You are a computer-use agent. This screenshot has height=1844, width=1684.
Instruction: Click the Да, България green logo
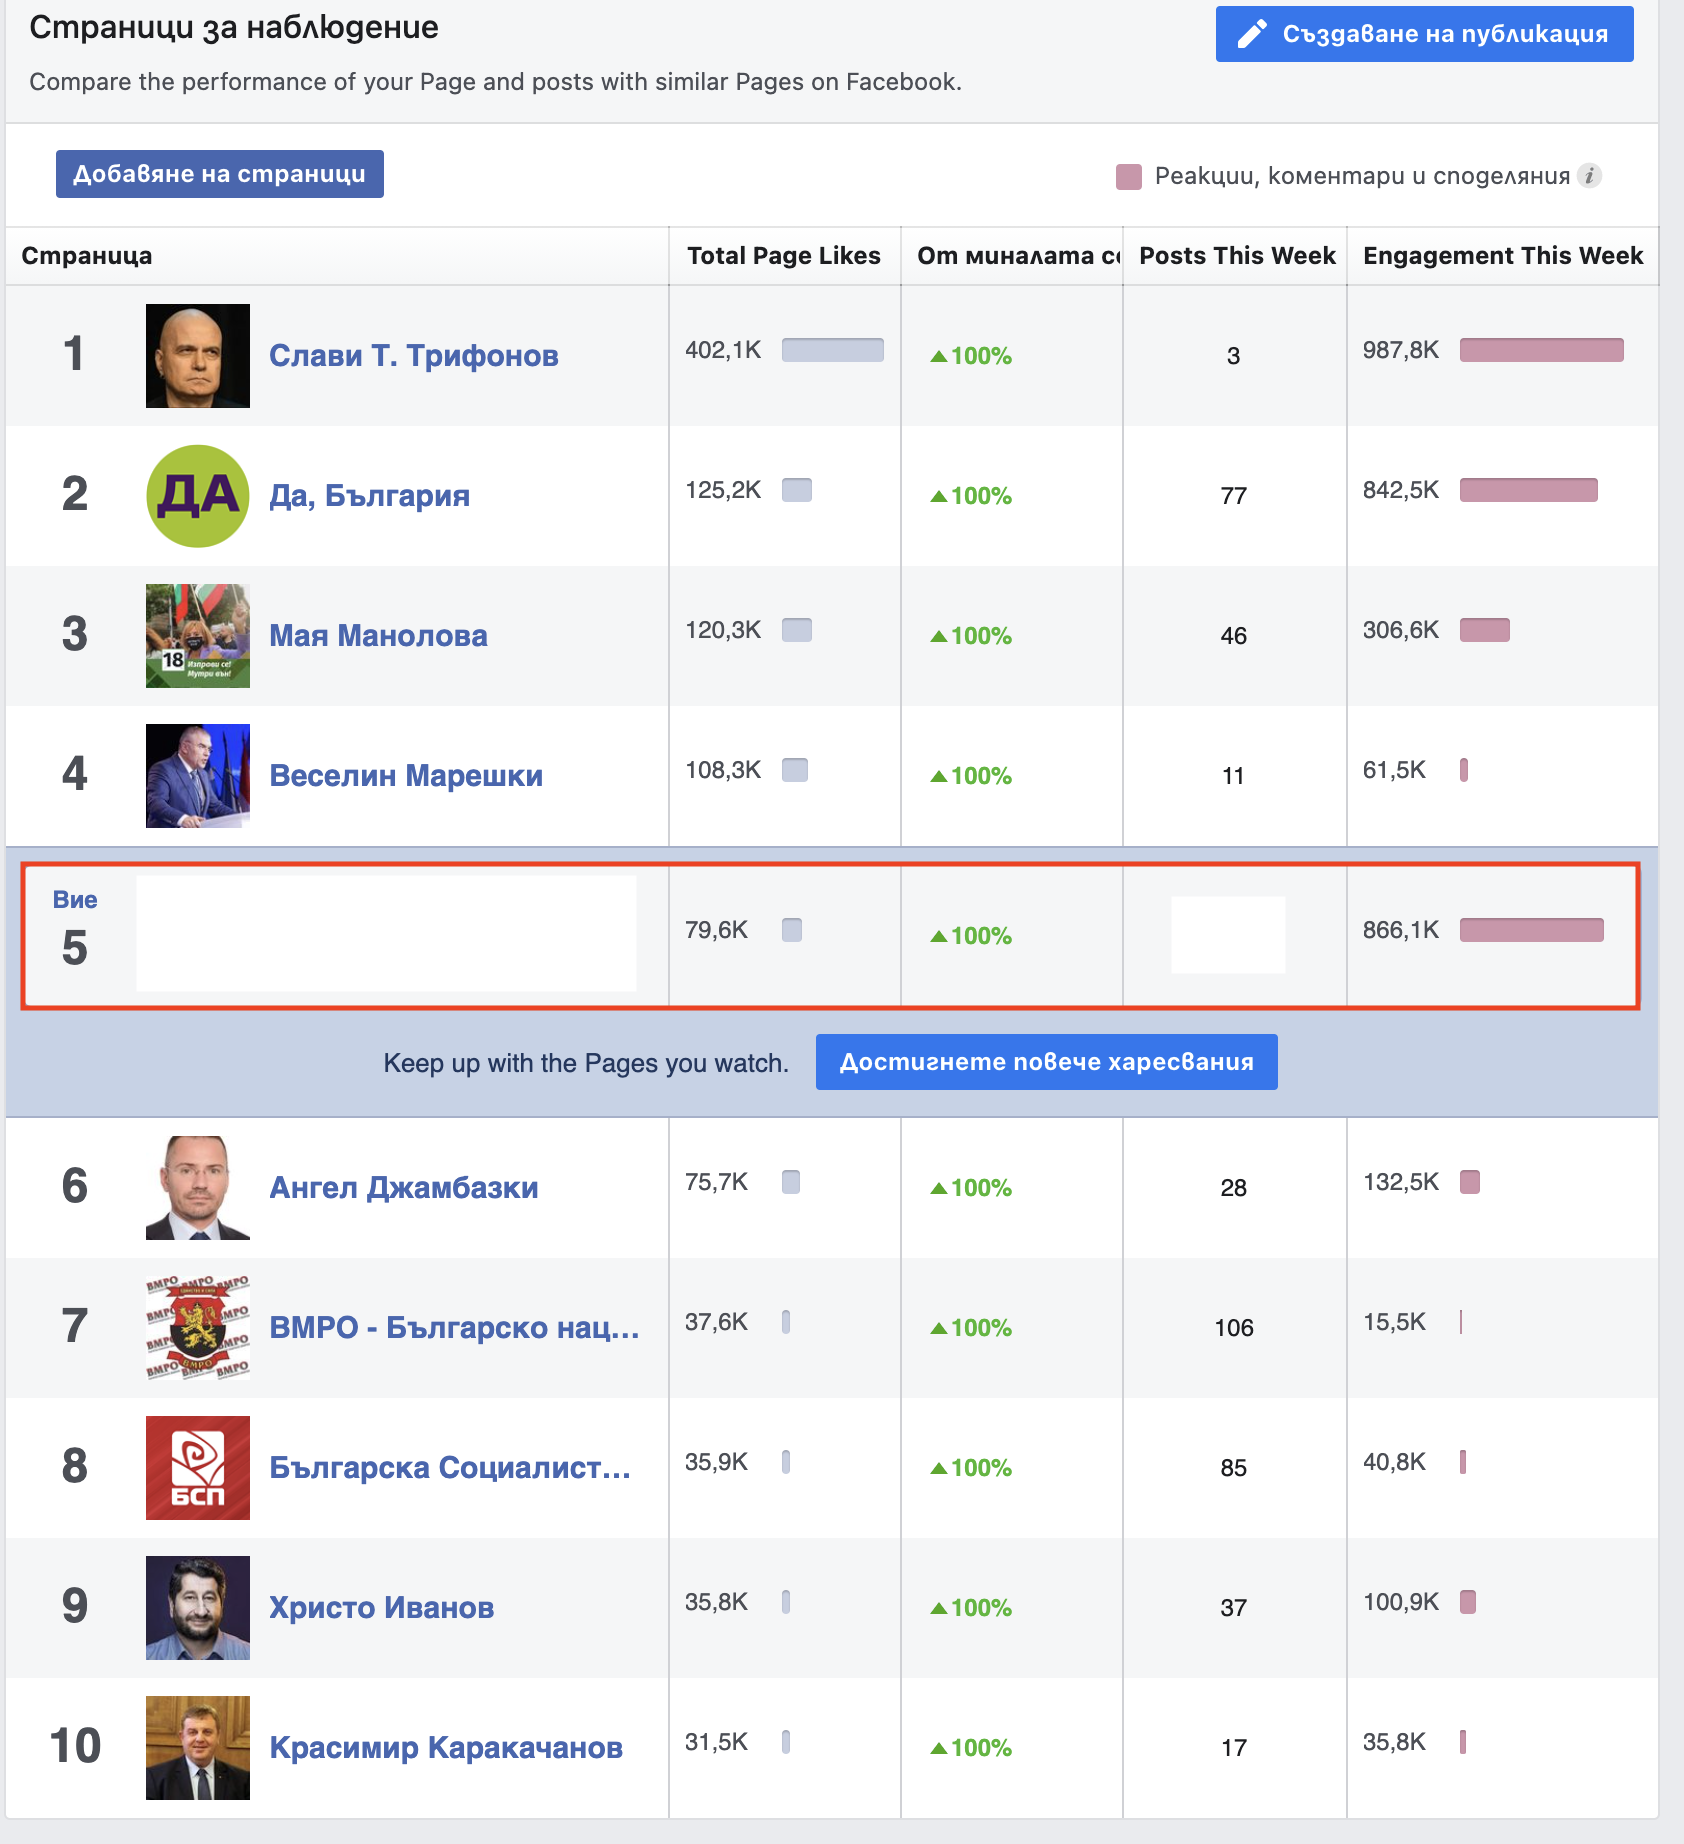(x=198, y=496)
